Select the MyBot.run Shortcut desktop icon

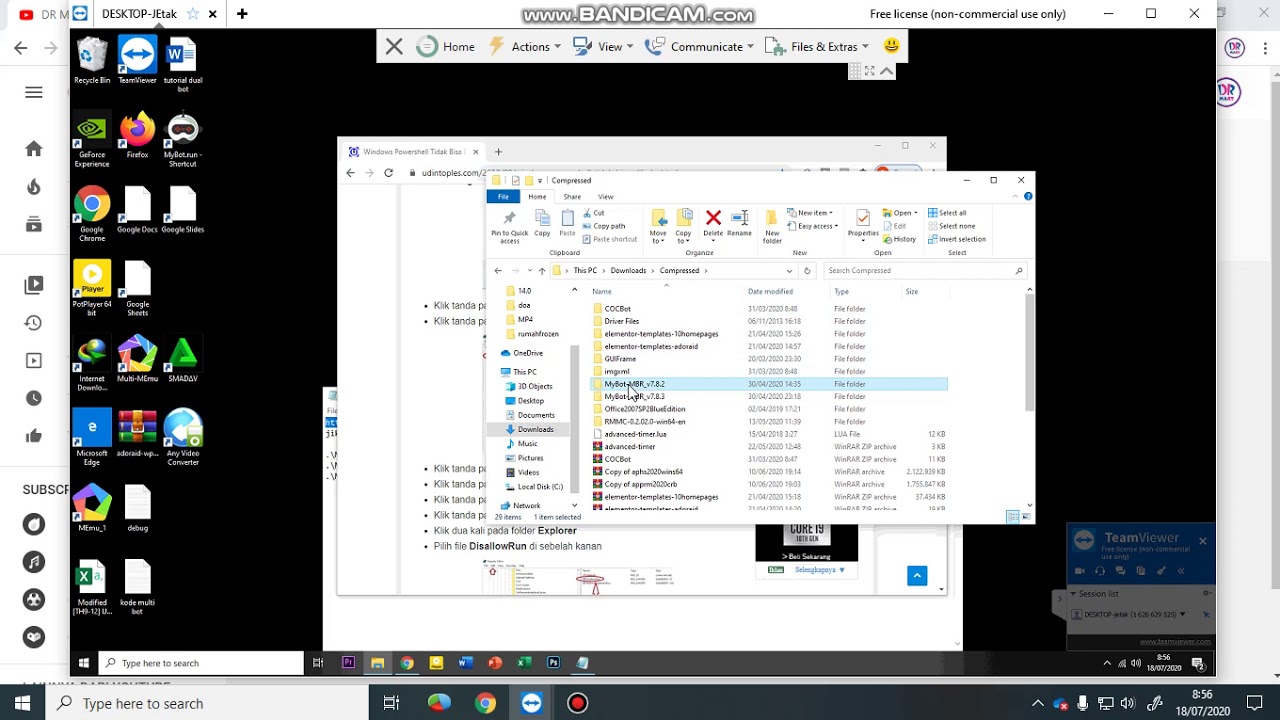pyautogui.click(x=182, y=139)
